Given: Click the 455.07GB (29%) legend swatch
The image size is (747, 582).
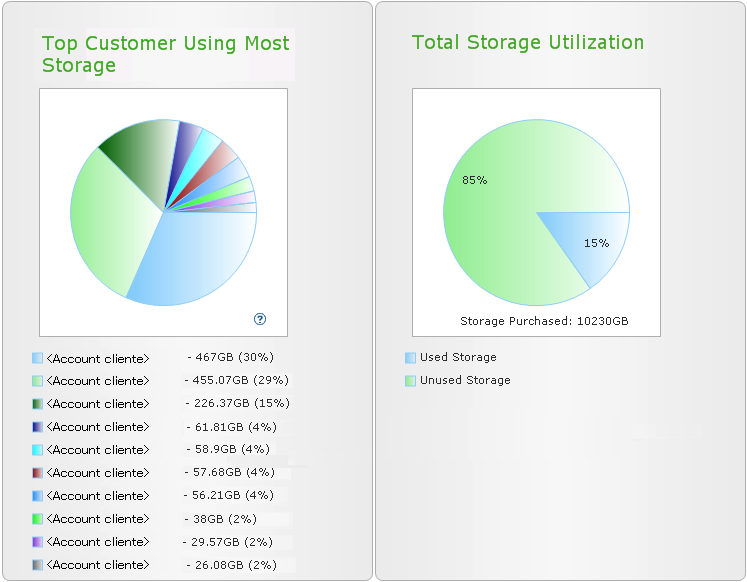Looking at the screenshot, I should 38,380.
